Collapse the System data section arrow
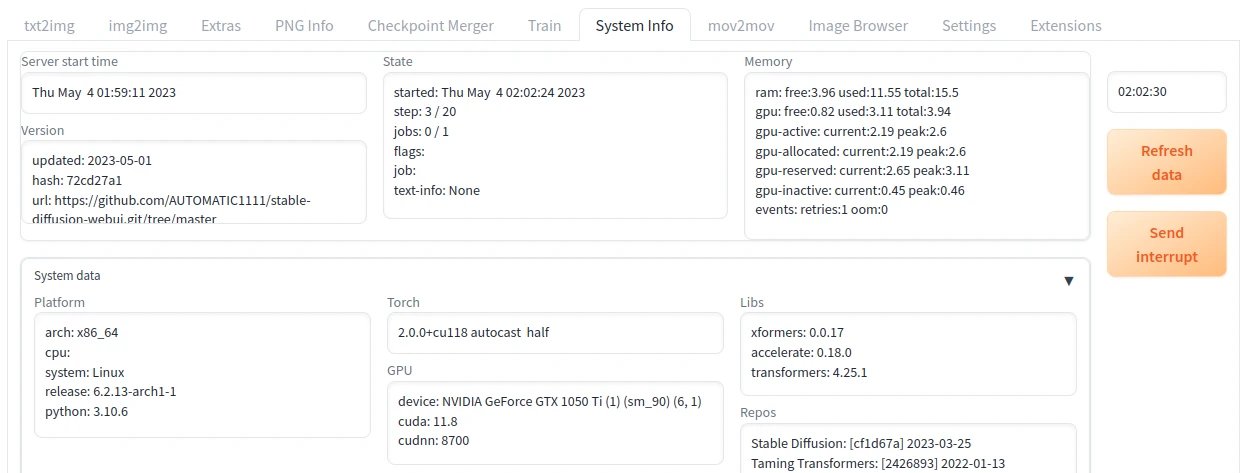Viewport: 1242px width, 473px height. [x=1068, y=281]
